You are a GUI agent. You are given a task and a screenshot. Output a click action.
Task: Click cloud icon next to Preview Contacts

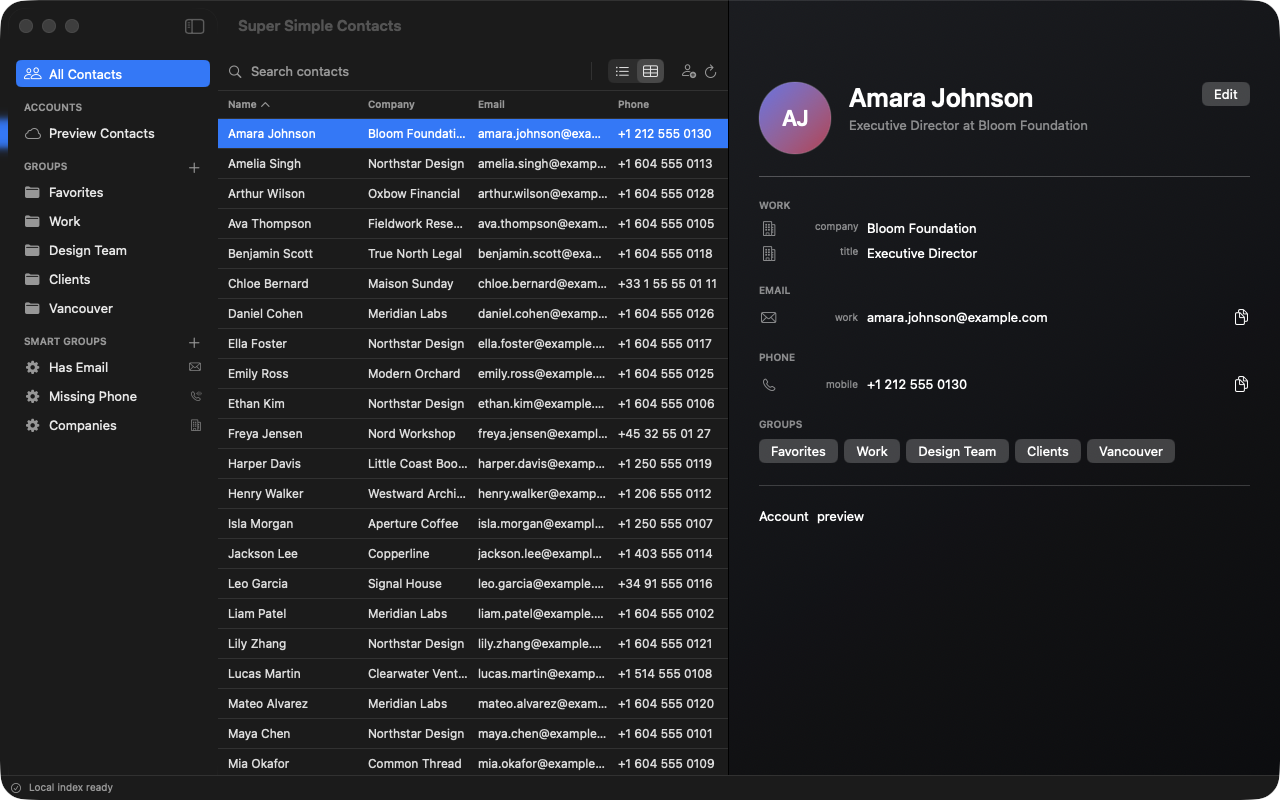[x=33, y=133]
